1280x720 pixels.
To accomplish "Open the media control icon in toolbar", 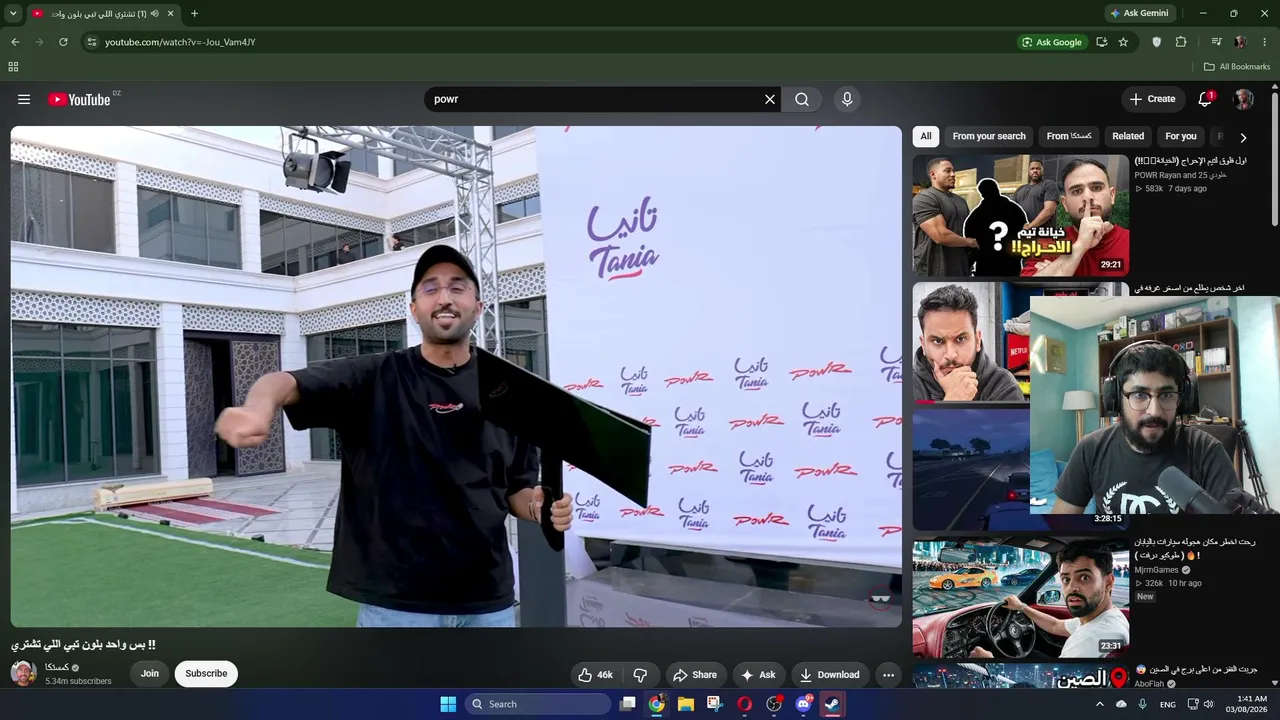I will [1216, 42].
